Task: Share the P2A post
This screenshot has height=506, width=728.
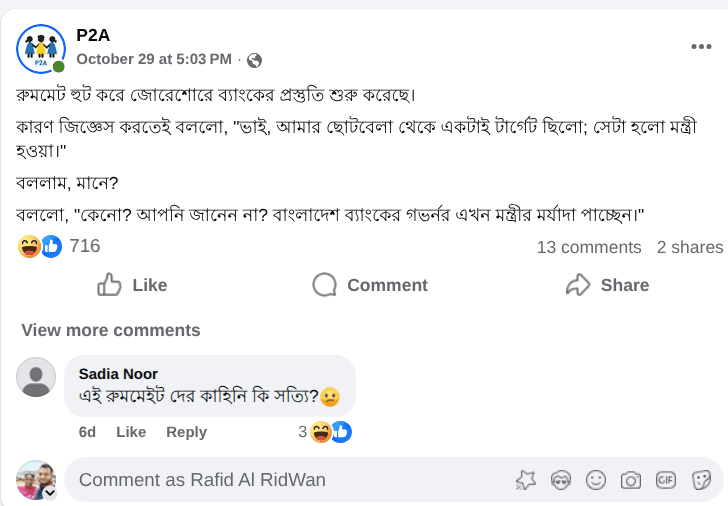Action: [x=607, y=285]
